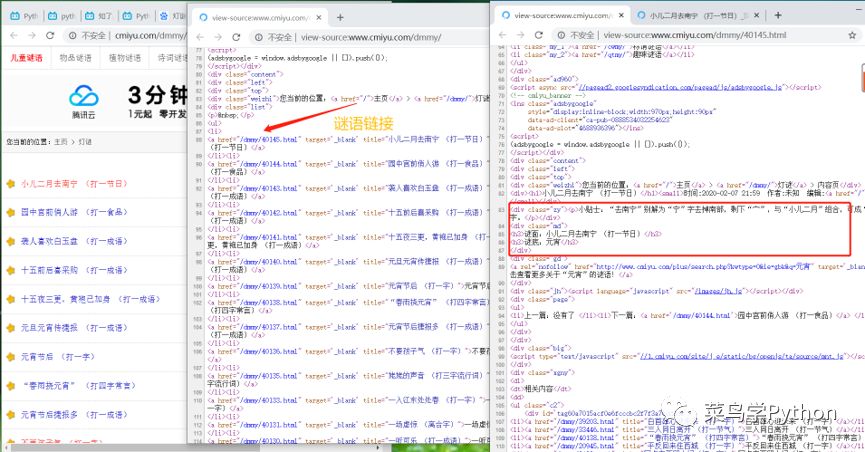The width and height of the screenshot is (865, 452).
Task: Reload the right view-source 40145.html page
Action: pos(538,35)
